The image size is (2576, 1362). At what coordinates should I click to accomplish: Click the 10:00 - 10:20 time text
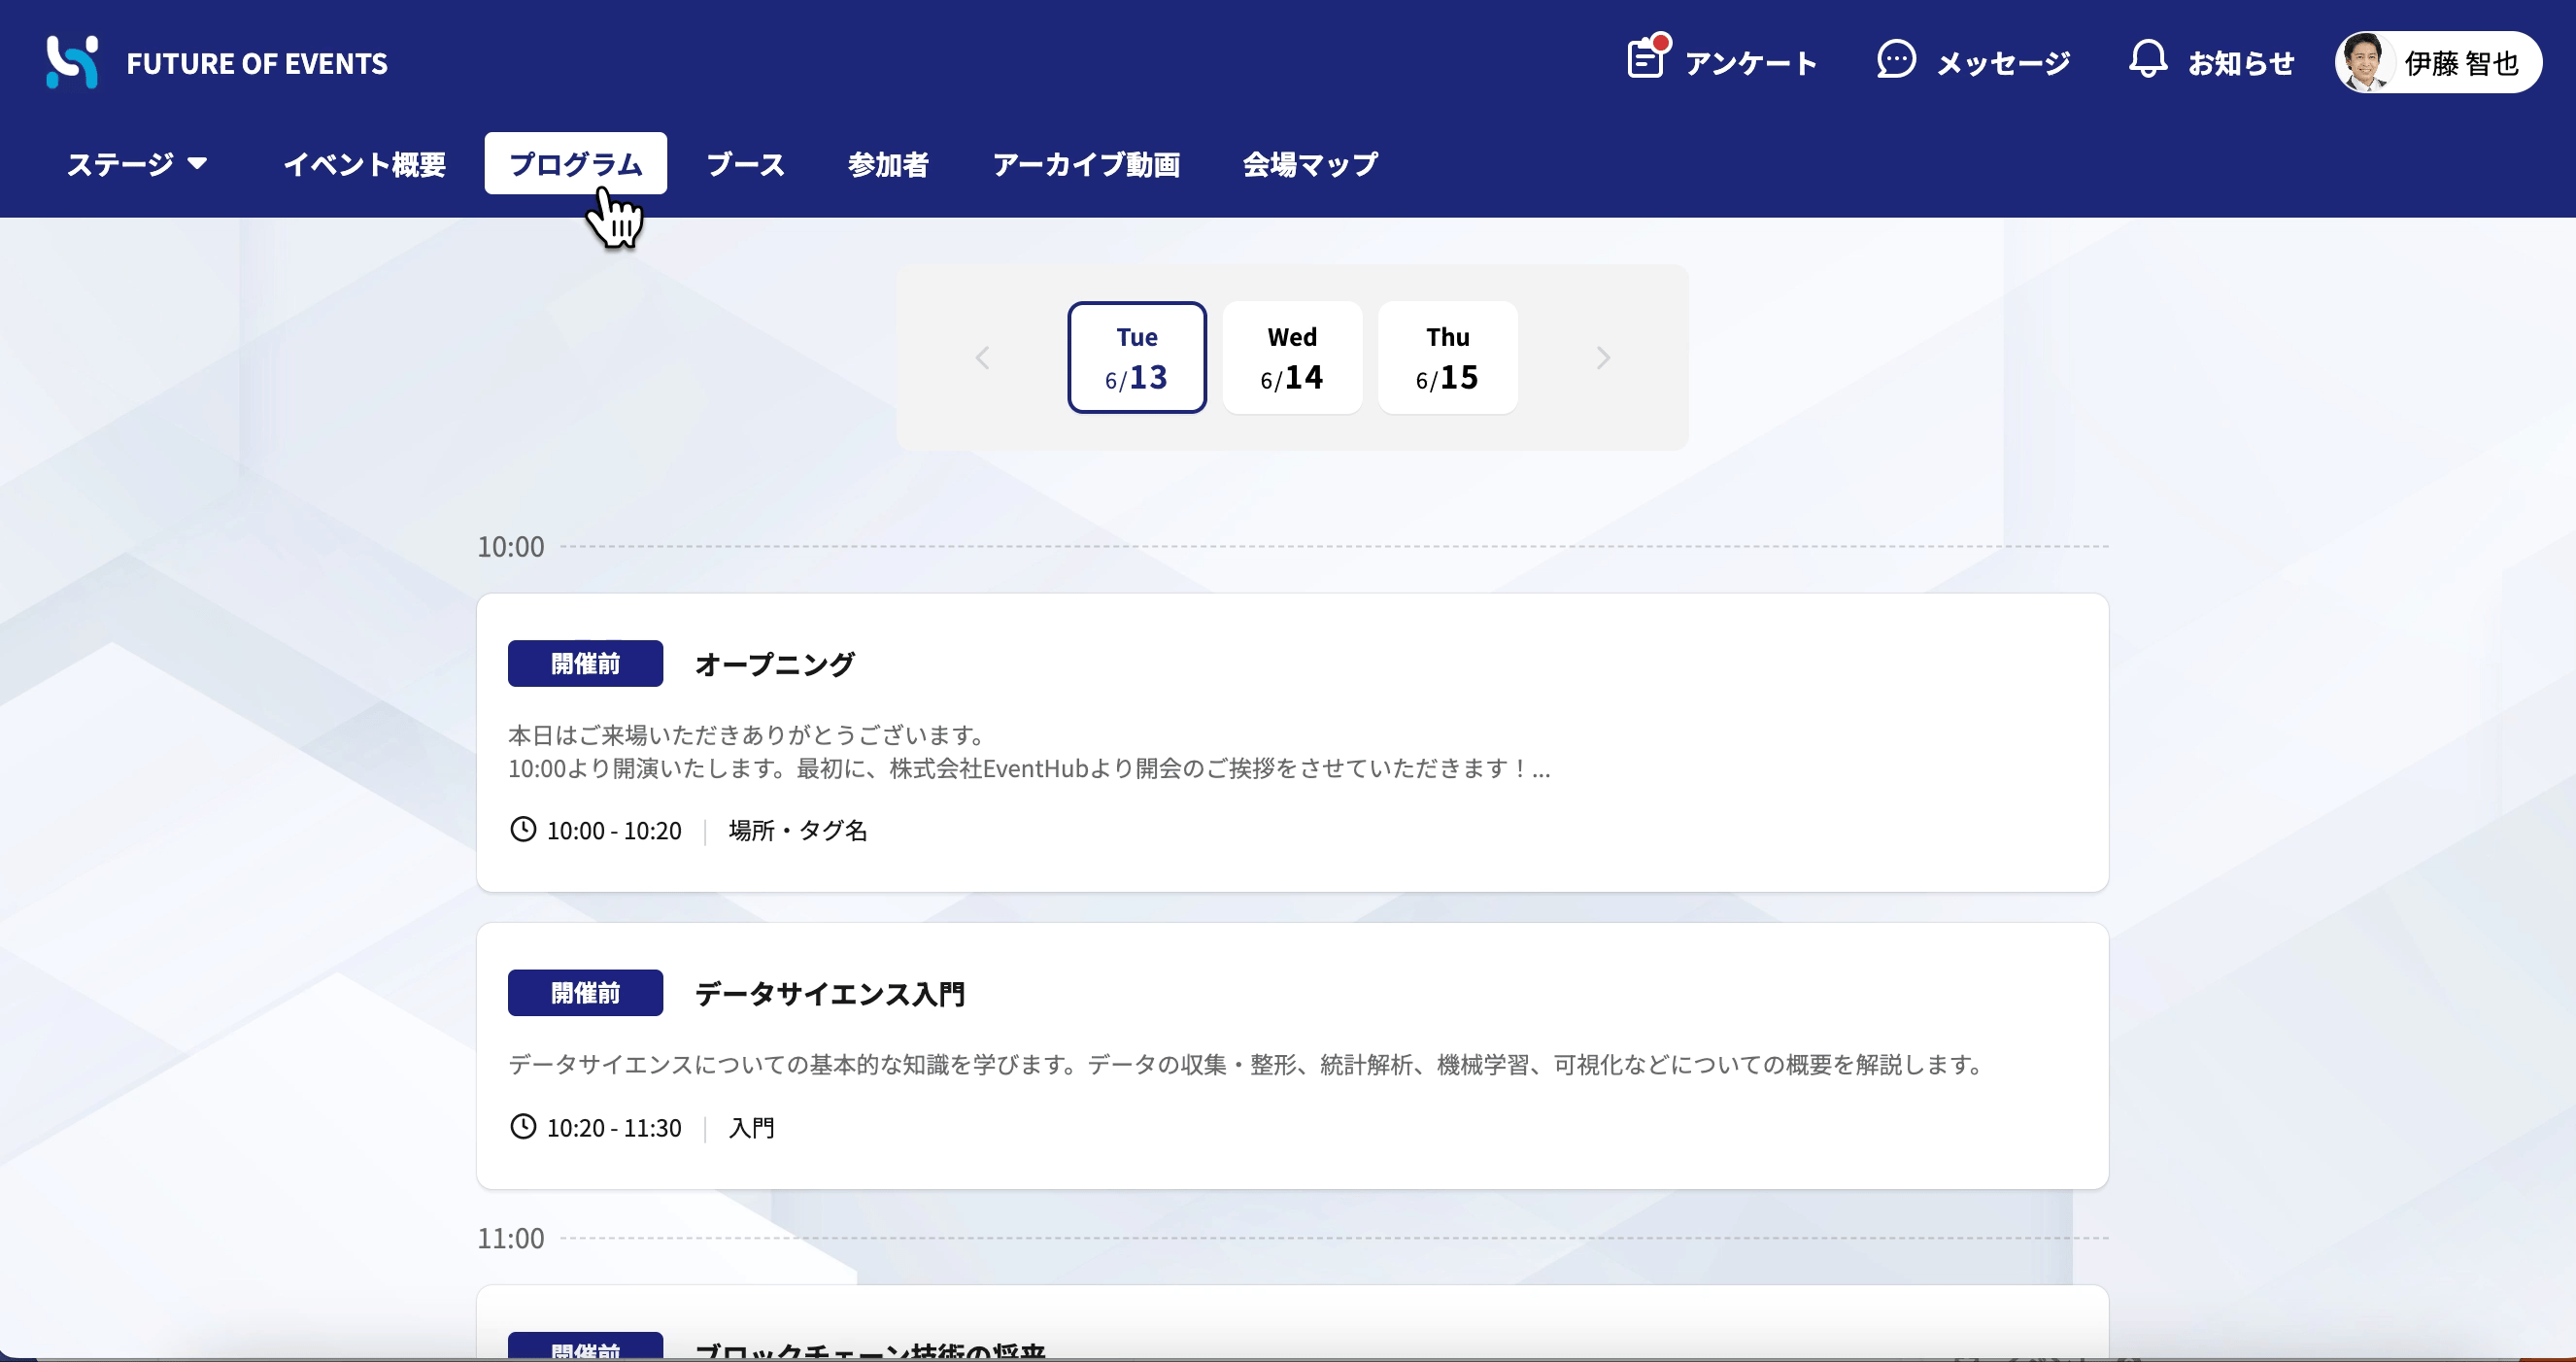(614, 830)
